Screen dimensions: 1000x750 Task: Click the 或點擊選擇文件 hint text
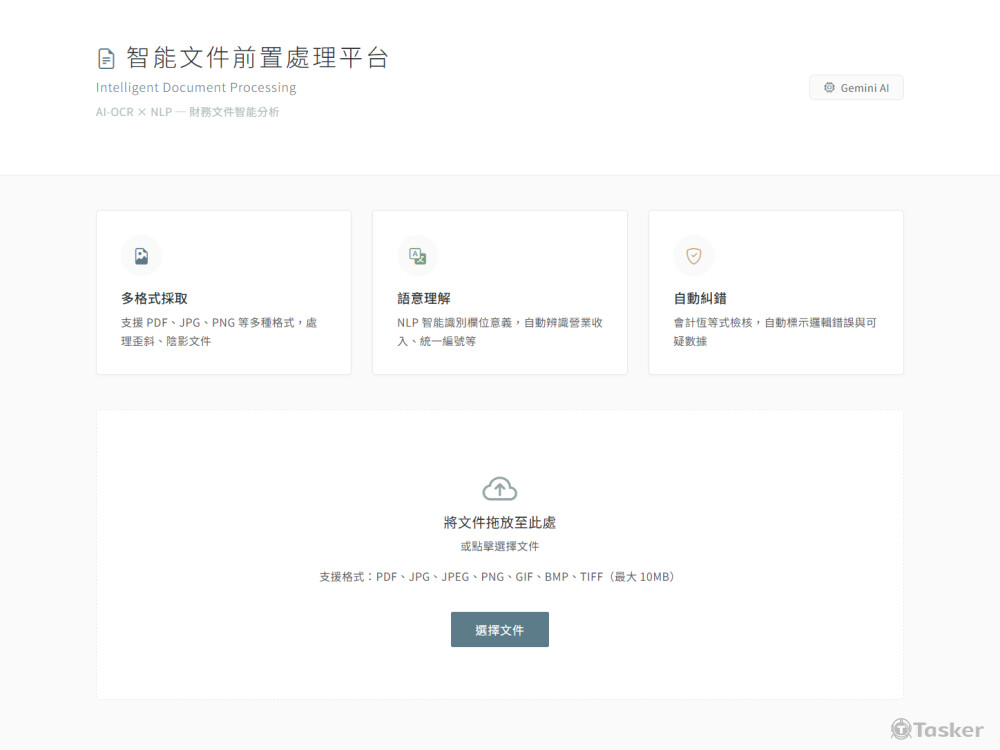[x=500, y=547]
